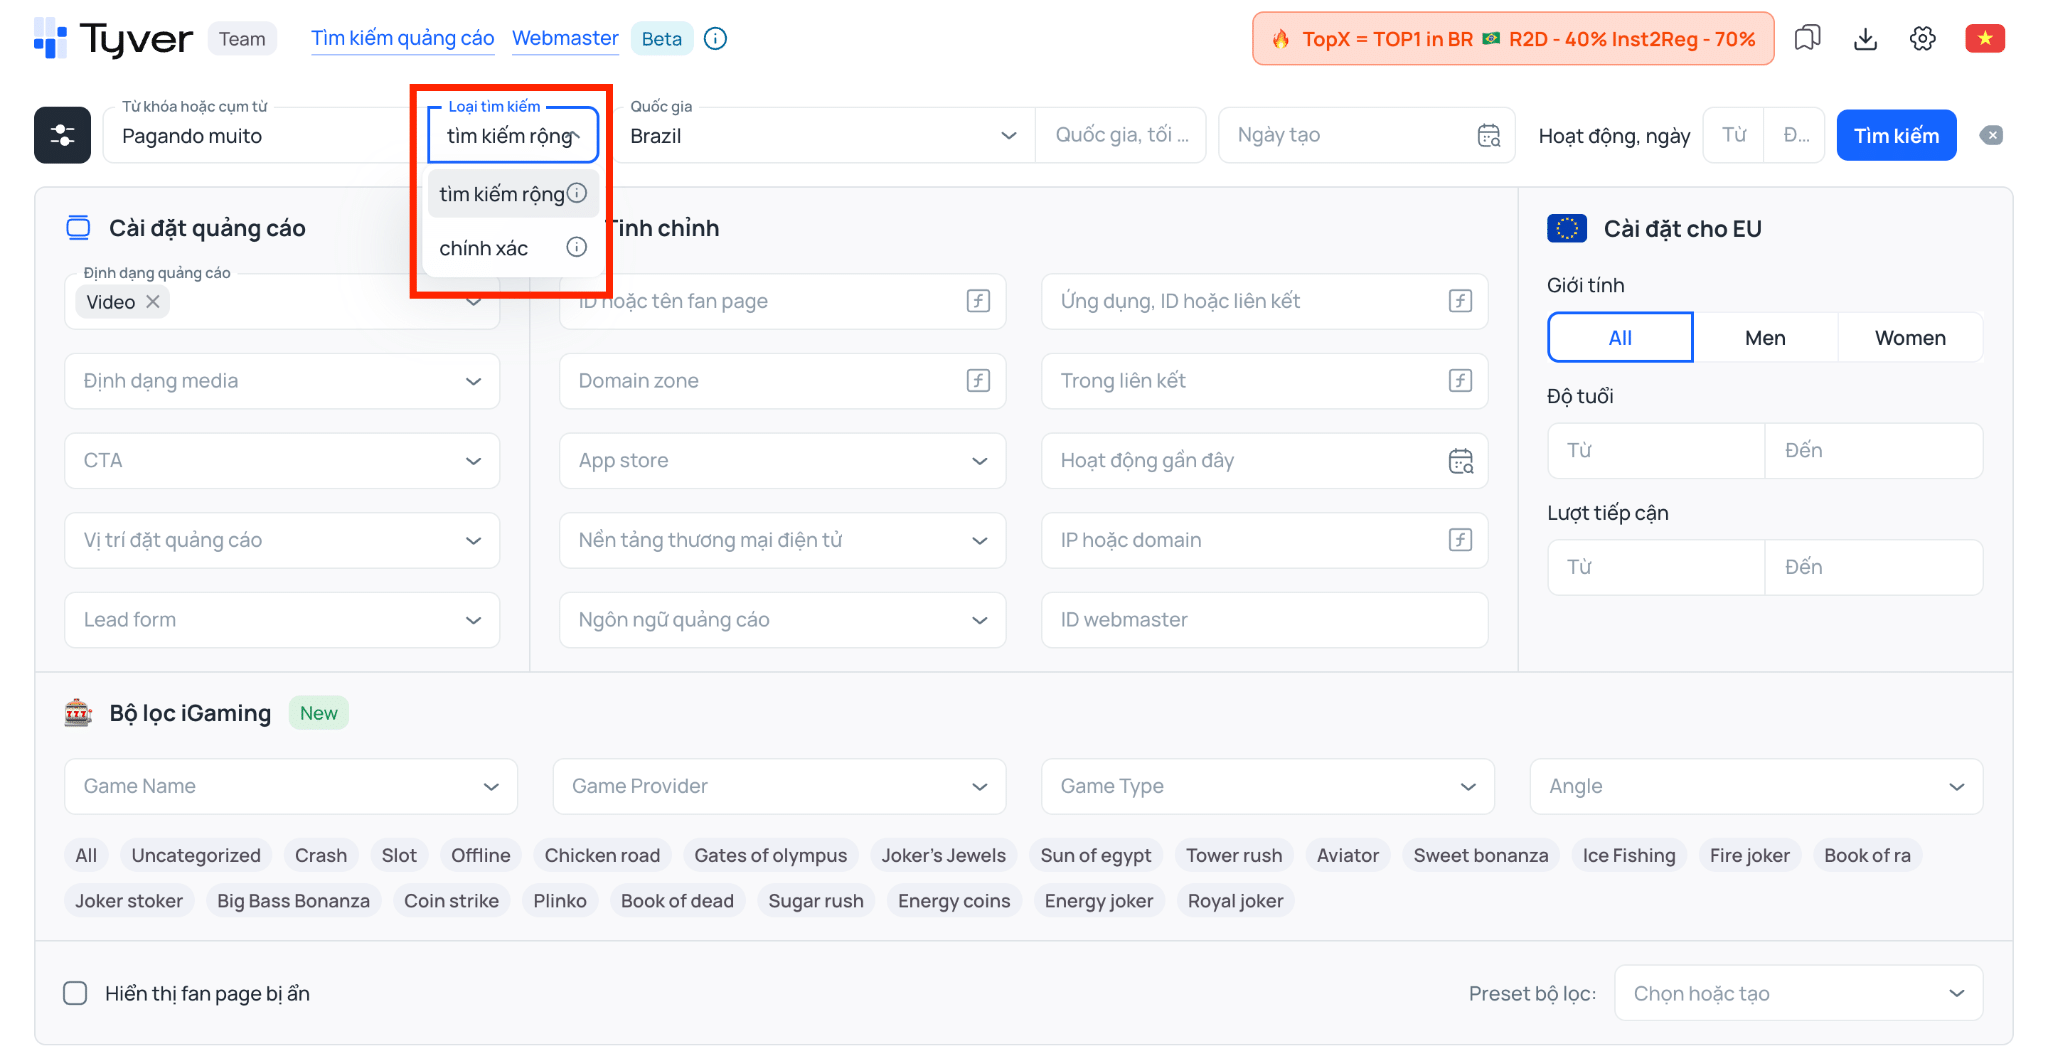Expand the CTA dropdown

[x=282, y=460]
